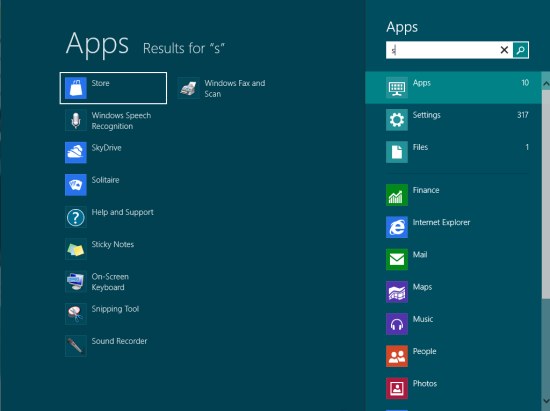Click the "On-Screen Keyboard" label

110,282
